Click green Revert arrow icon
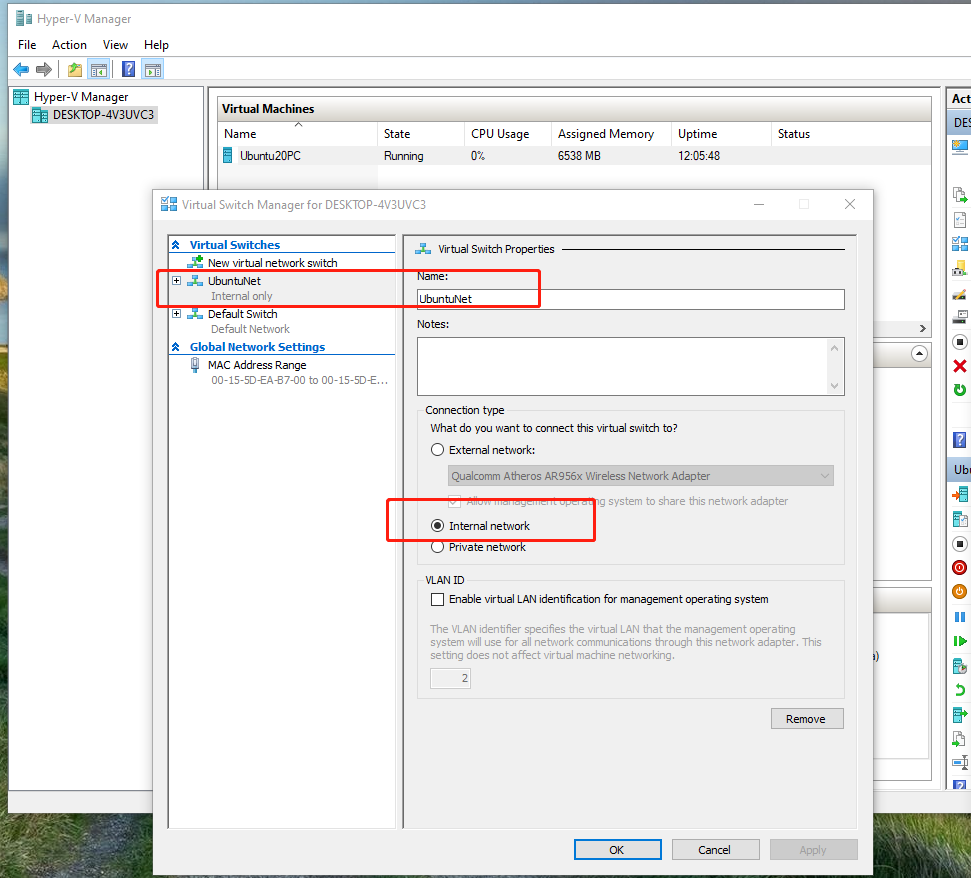Screen dimensions: 971x878 click(959, 690)
